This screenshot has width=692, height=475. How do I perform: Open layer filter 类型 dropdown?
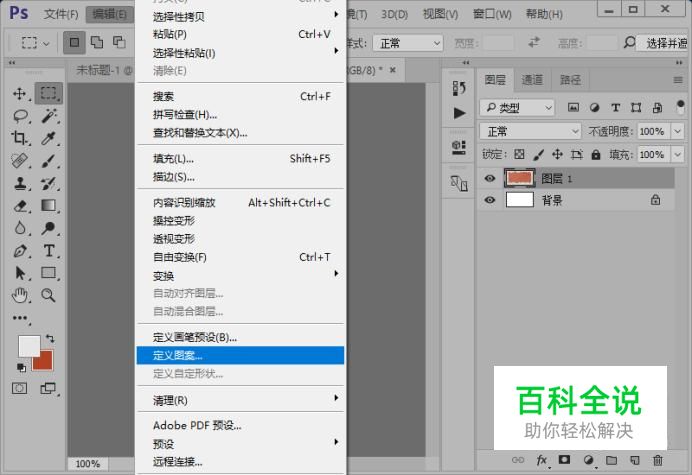point(517,107)
